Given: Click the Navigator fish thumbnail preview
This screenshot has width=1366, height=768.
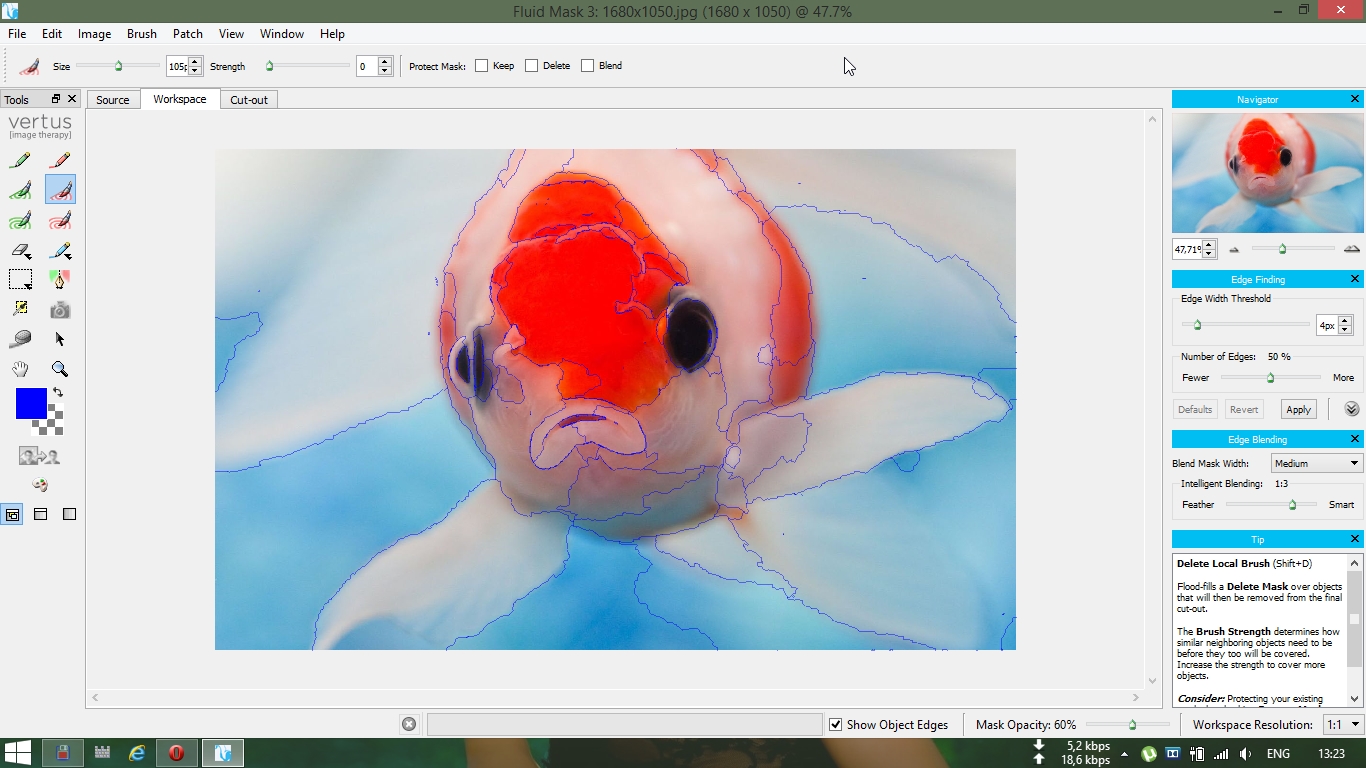Looking at the screenshot, I should tap(1267, 173).
